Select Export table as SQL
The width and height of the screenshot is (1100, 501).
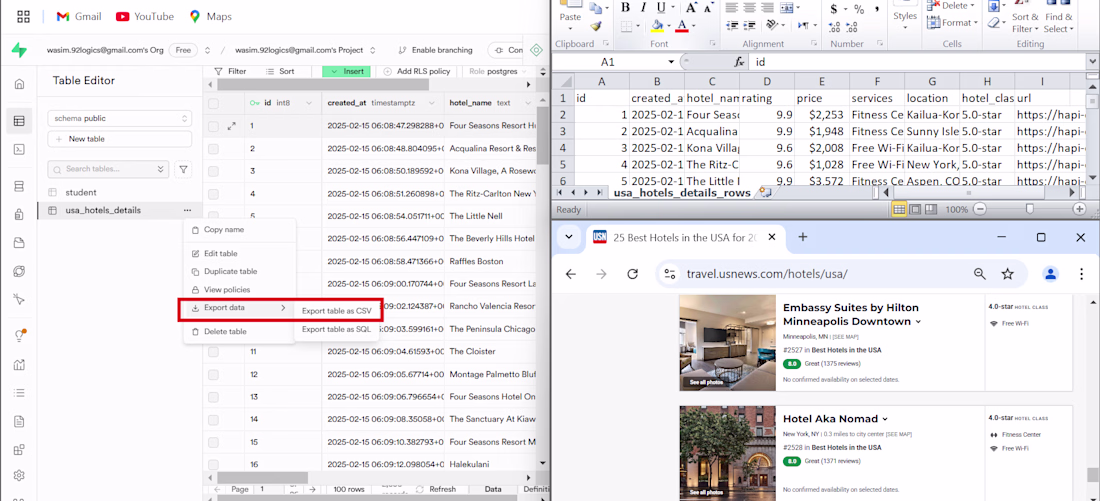[x=337, y=329]
